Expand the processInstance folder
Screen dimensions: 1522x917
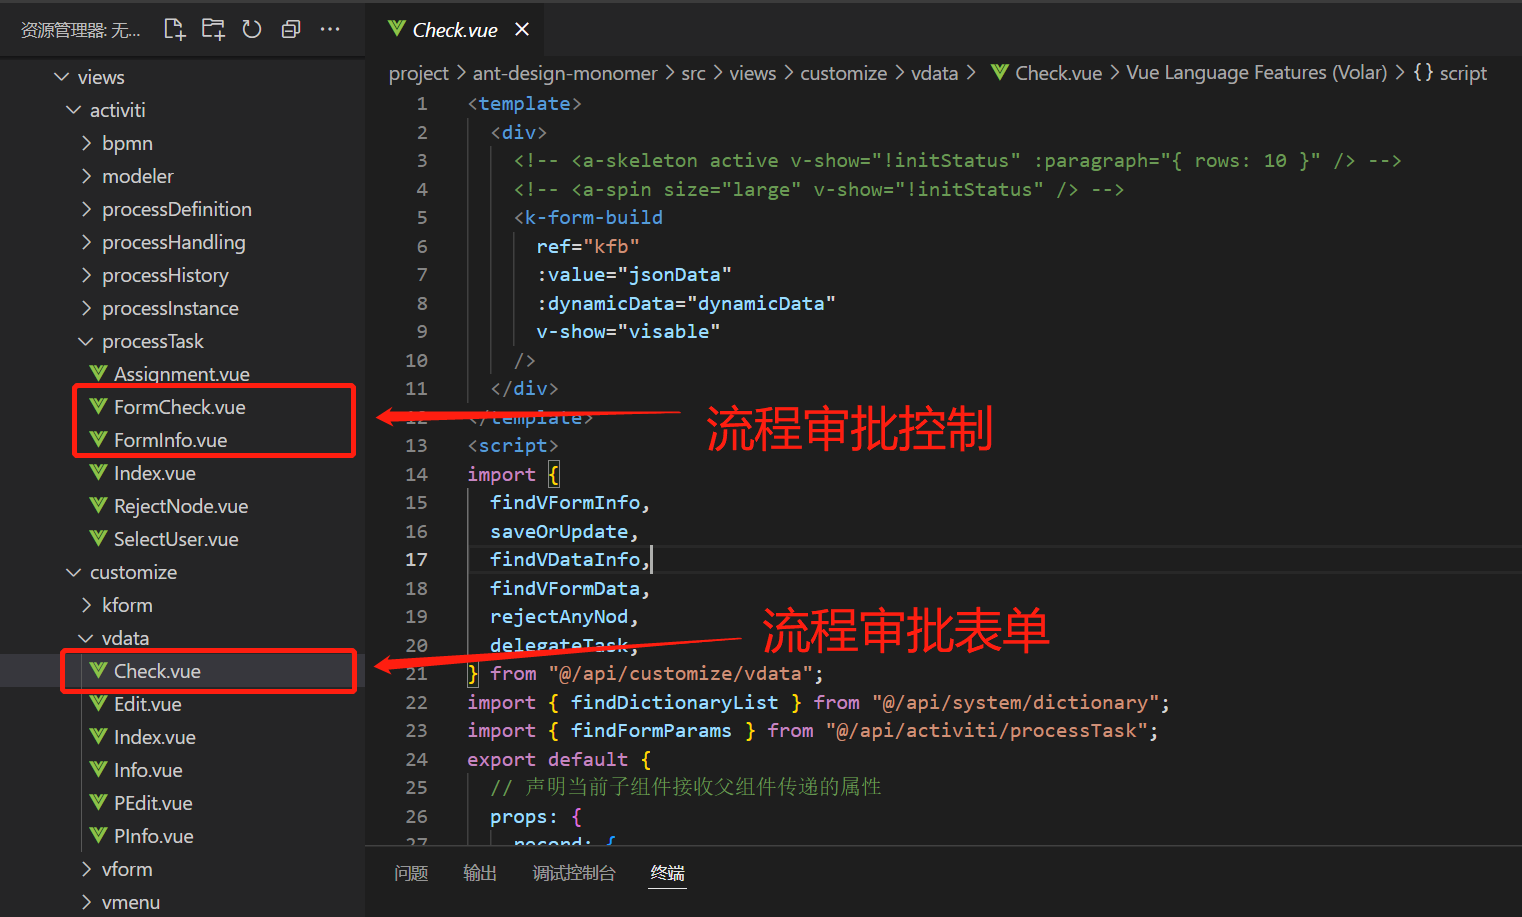(86, 308)
